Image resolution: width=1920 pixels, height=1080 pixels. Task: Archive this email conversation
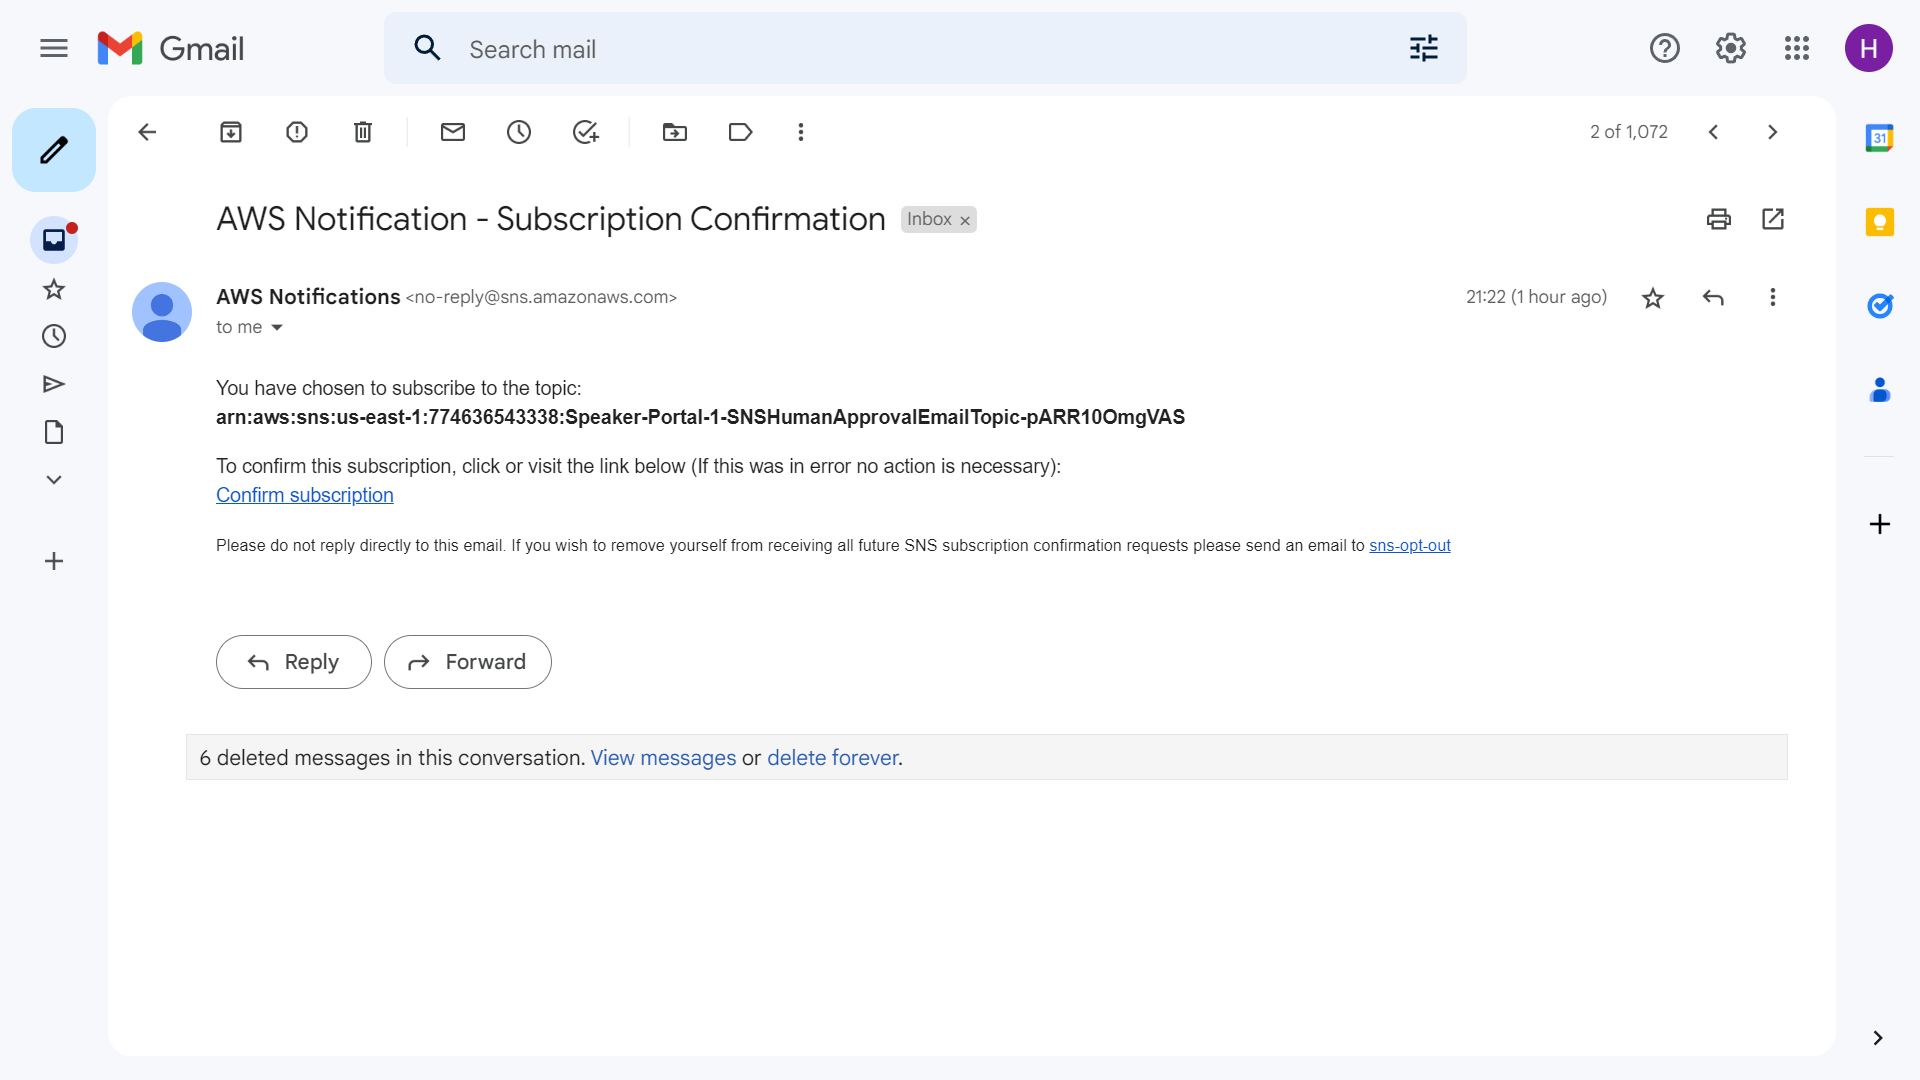231,132
